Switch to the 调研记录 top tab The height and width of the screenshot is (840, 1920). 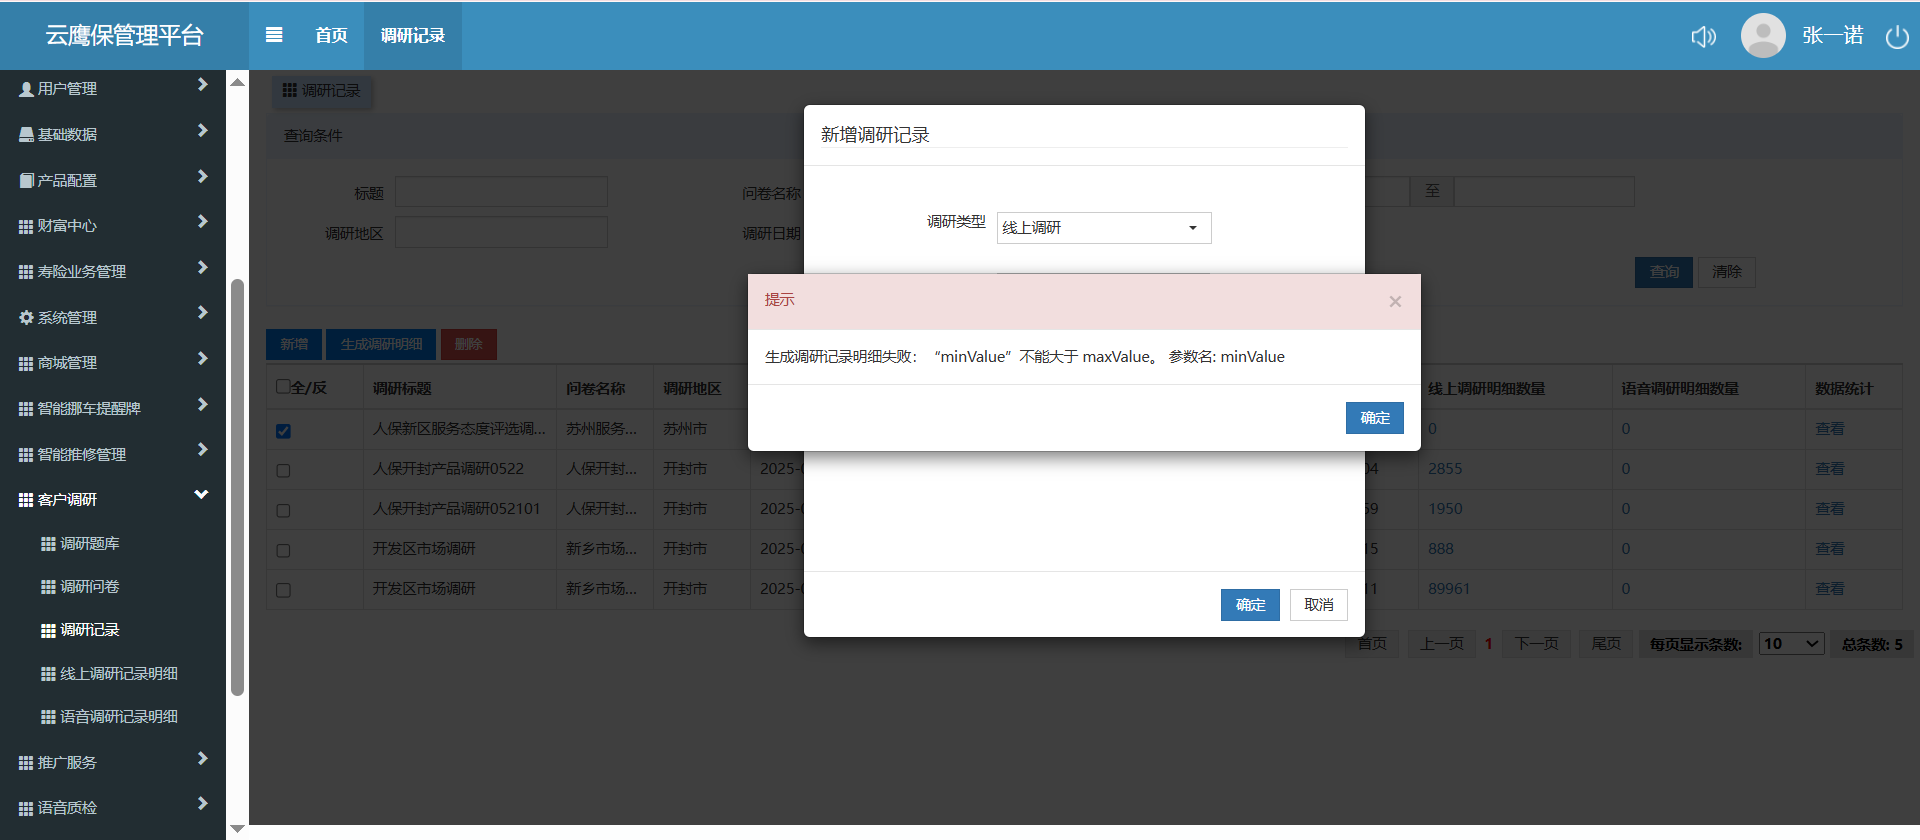412,36
